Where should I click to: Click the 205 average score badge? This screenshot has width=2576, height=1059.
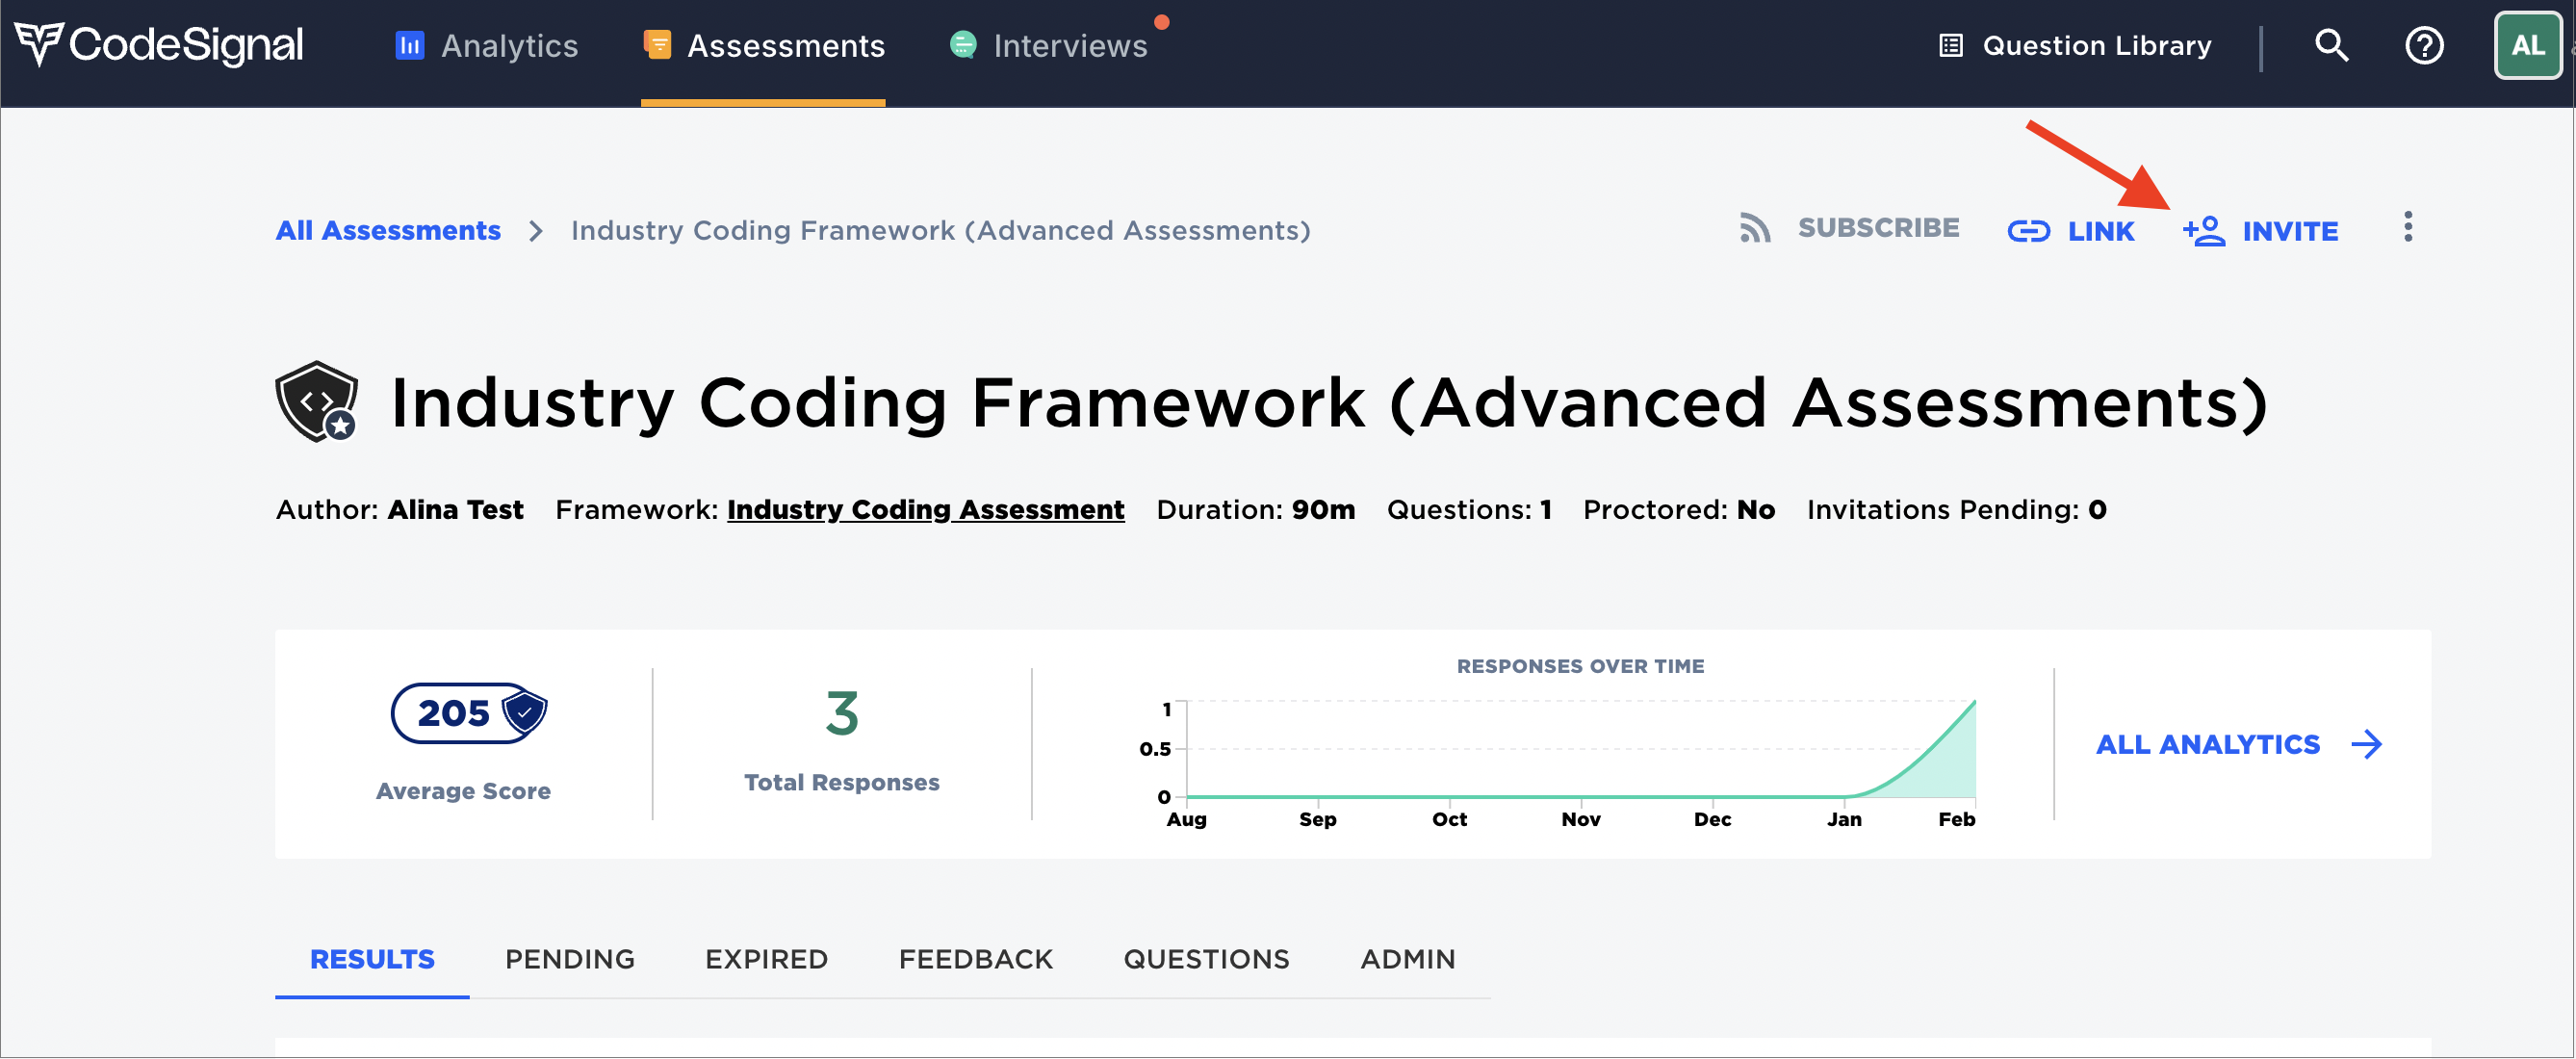coord(468,713)
